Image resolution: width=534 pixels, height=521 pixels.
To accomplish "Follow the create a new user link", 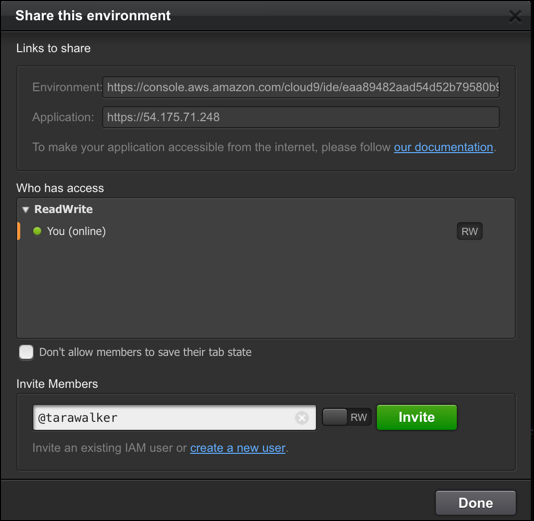I will 238,448.
